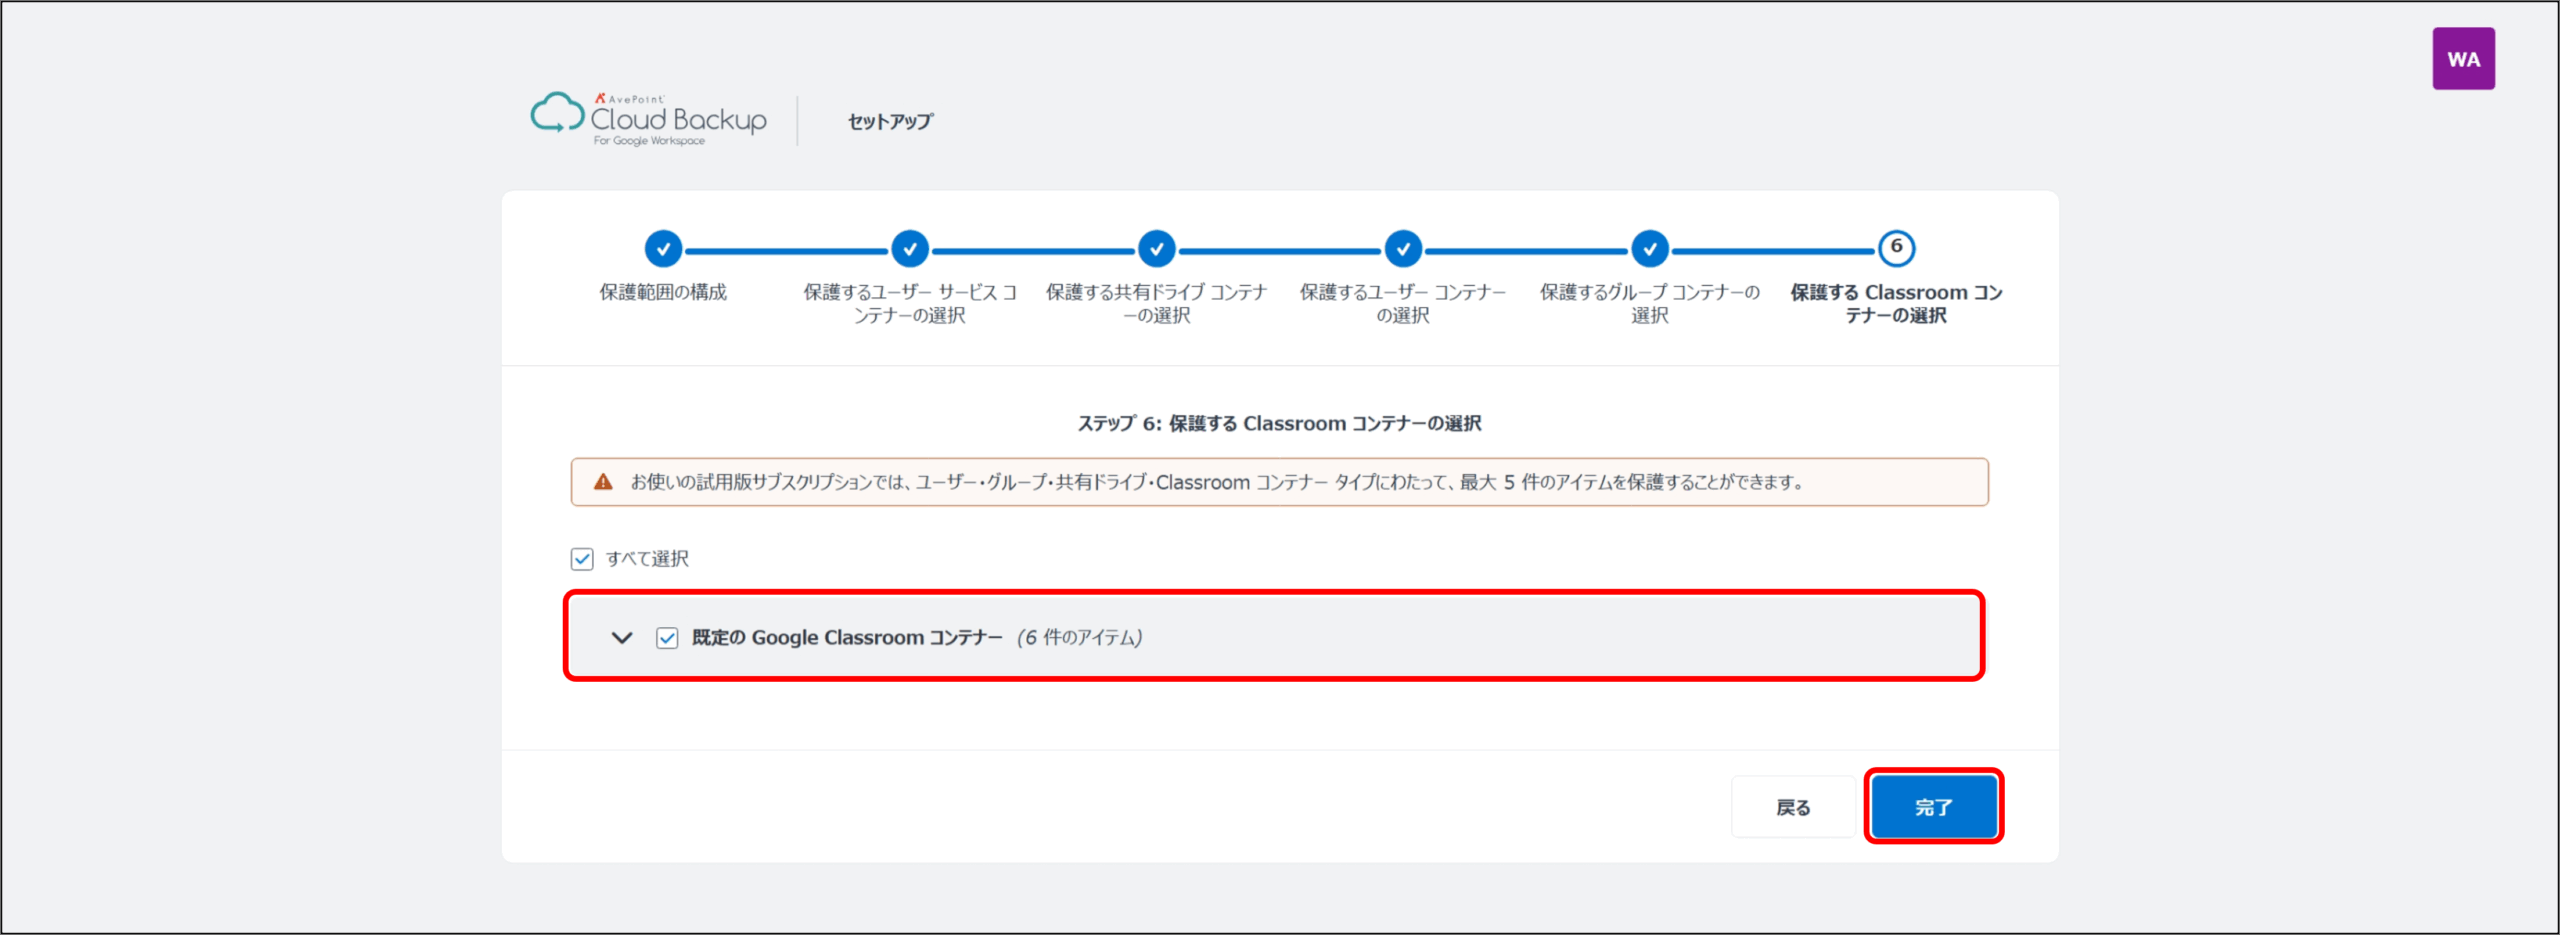This screenshot has height=935, width=2560.
Task: Click the 戻る button
Action: tap(1792, 807)
